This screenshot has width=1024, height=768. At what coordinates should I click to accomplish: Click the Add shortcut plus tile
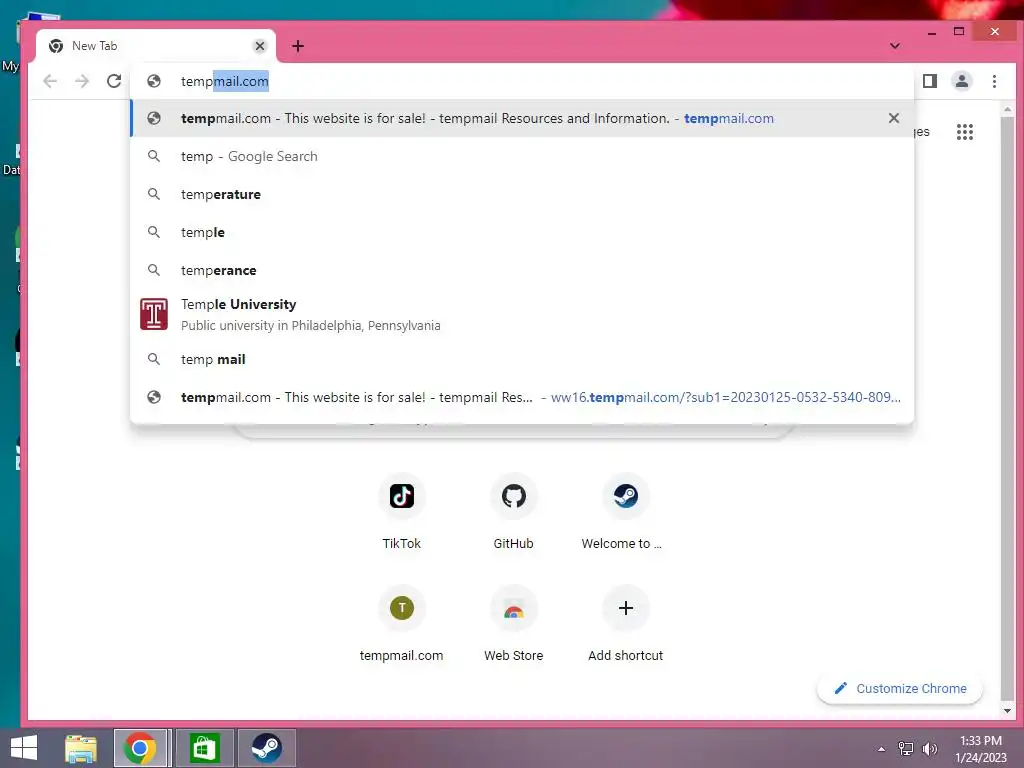coord(626,623)
